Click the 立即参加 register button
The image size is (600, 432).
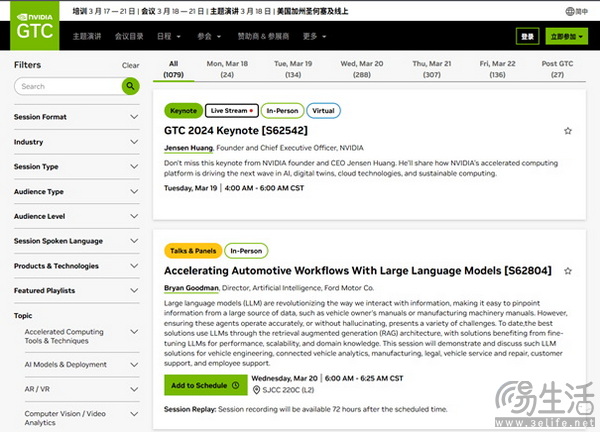point(566,36)
